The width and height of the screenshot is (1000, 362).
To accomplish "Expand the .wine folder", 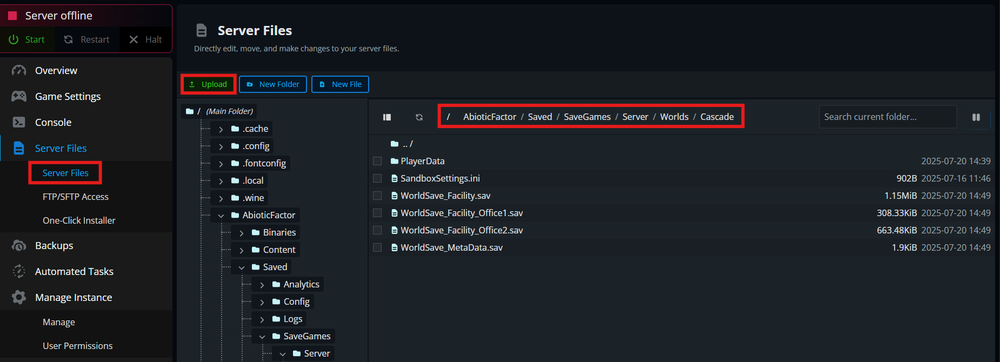I will 221,198.
